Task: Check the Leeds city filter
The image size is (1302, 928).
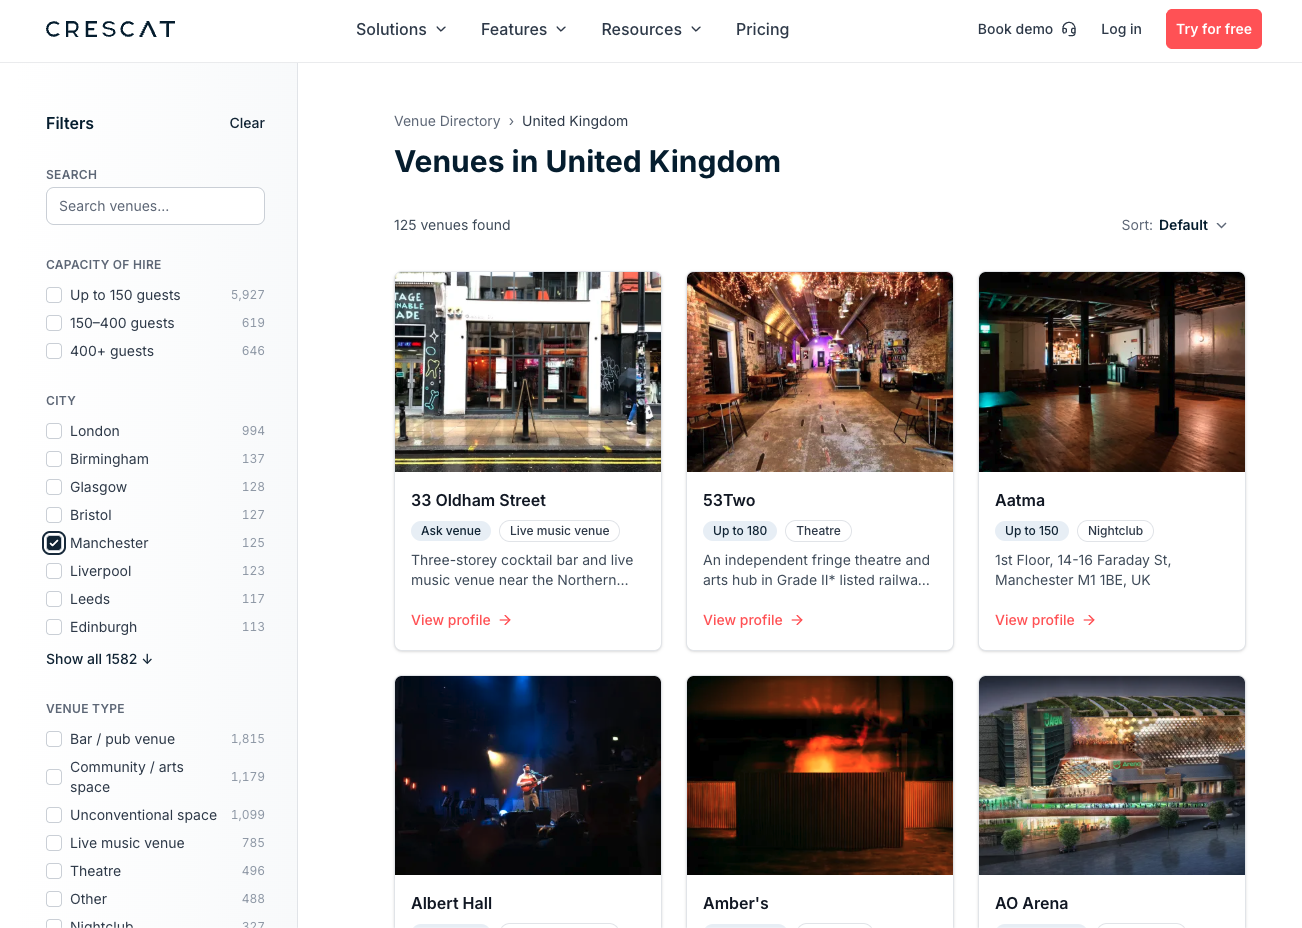Action: [54, 599]
